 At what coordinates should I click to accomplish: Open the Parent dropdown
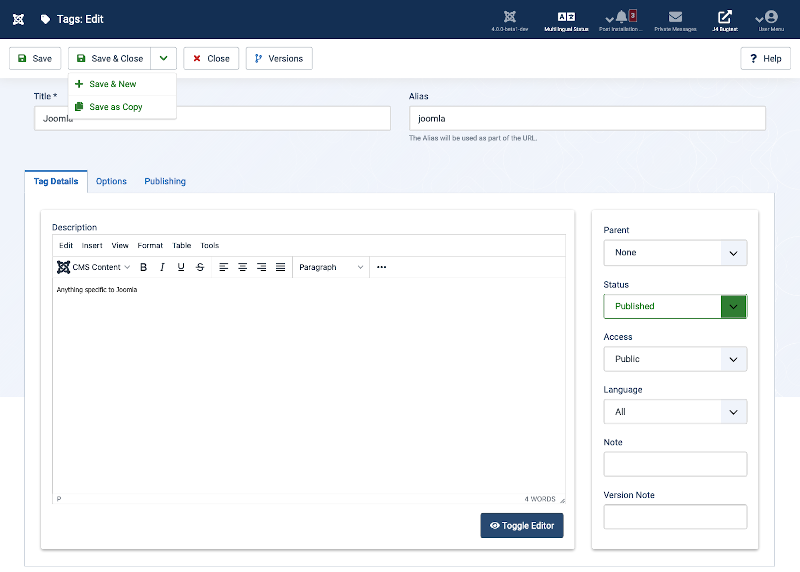pos(675,253)
